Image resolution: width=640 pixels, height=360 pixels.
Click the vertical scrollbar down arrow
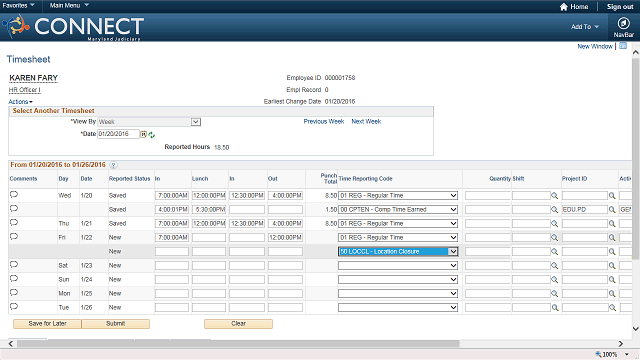[x=636, y=329]
